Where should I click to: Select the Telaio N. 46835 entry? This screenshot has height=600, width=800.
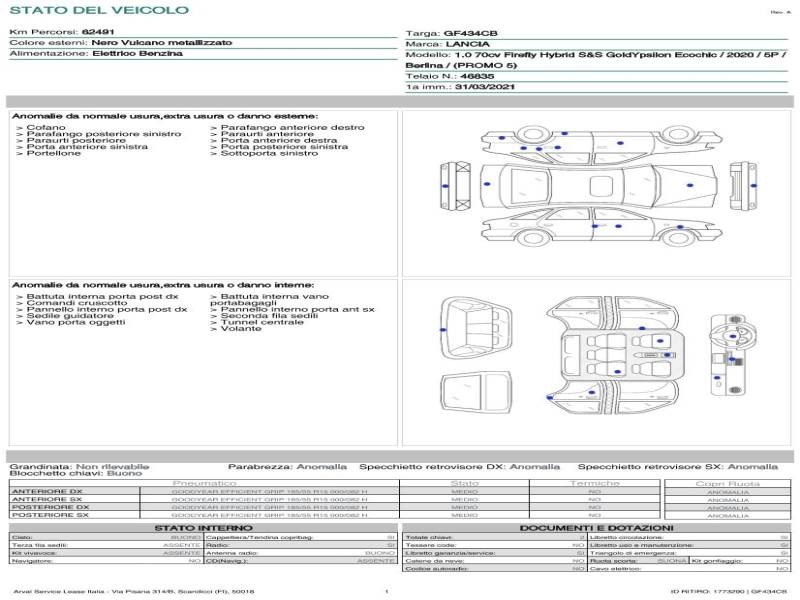[x=450, y=76]
